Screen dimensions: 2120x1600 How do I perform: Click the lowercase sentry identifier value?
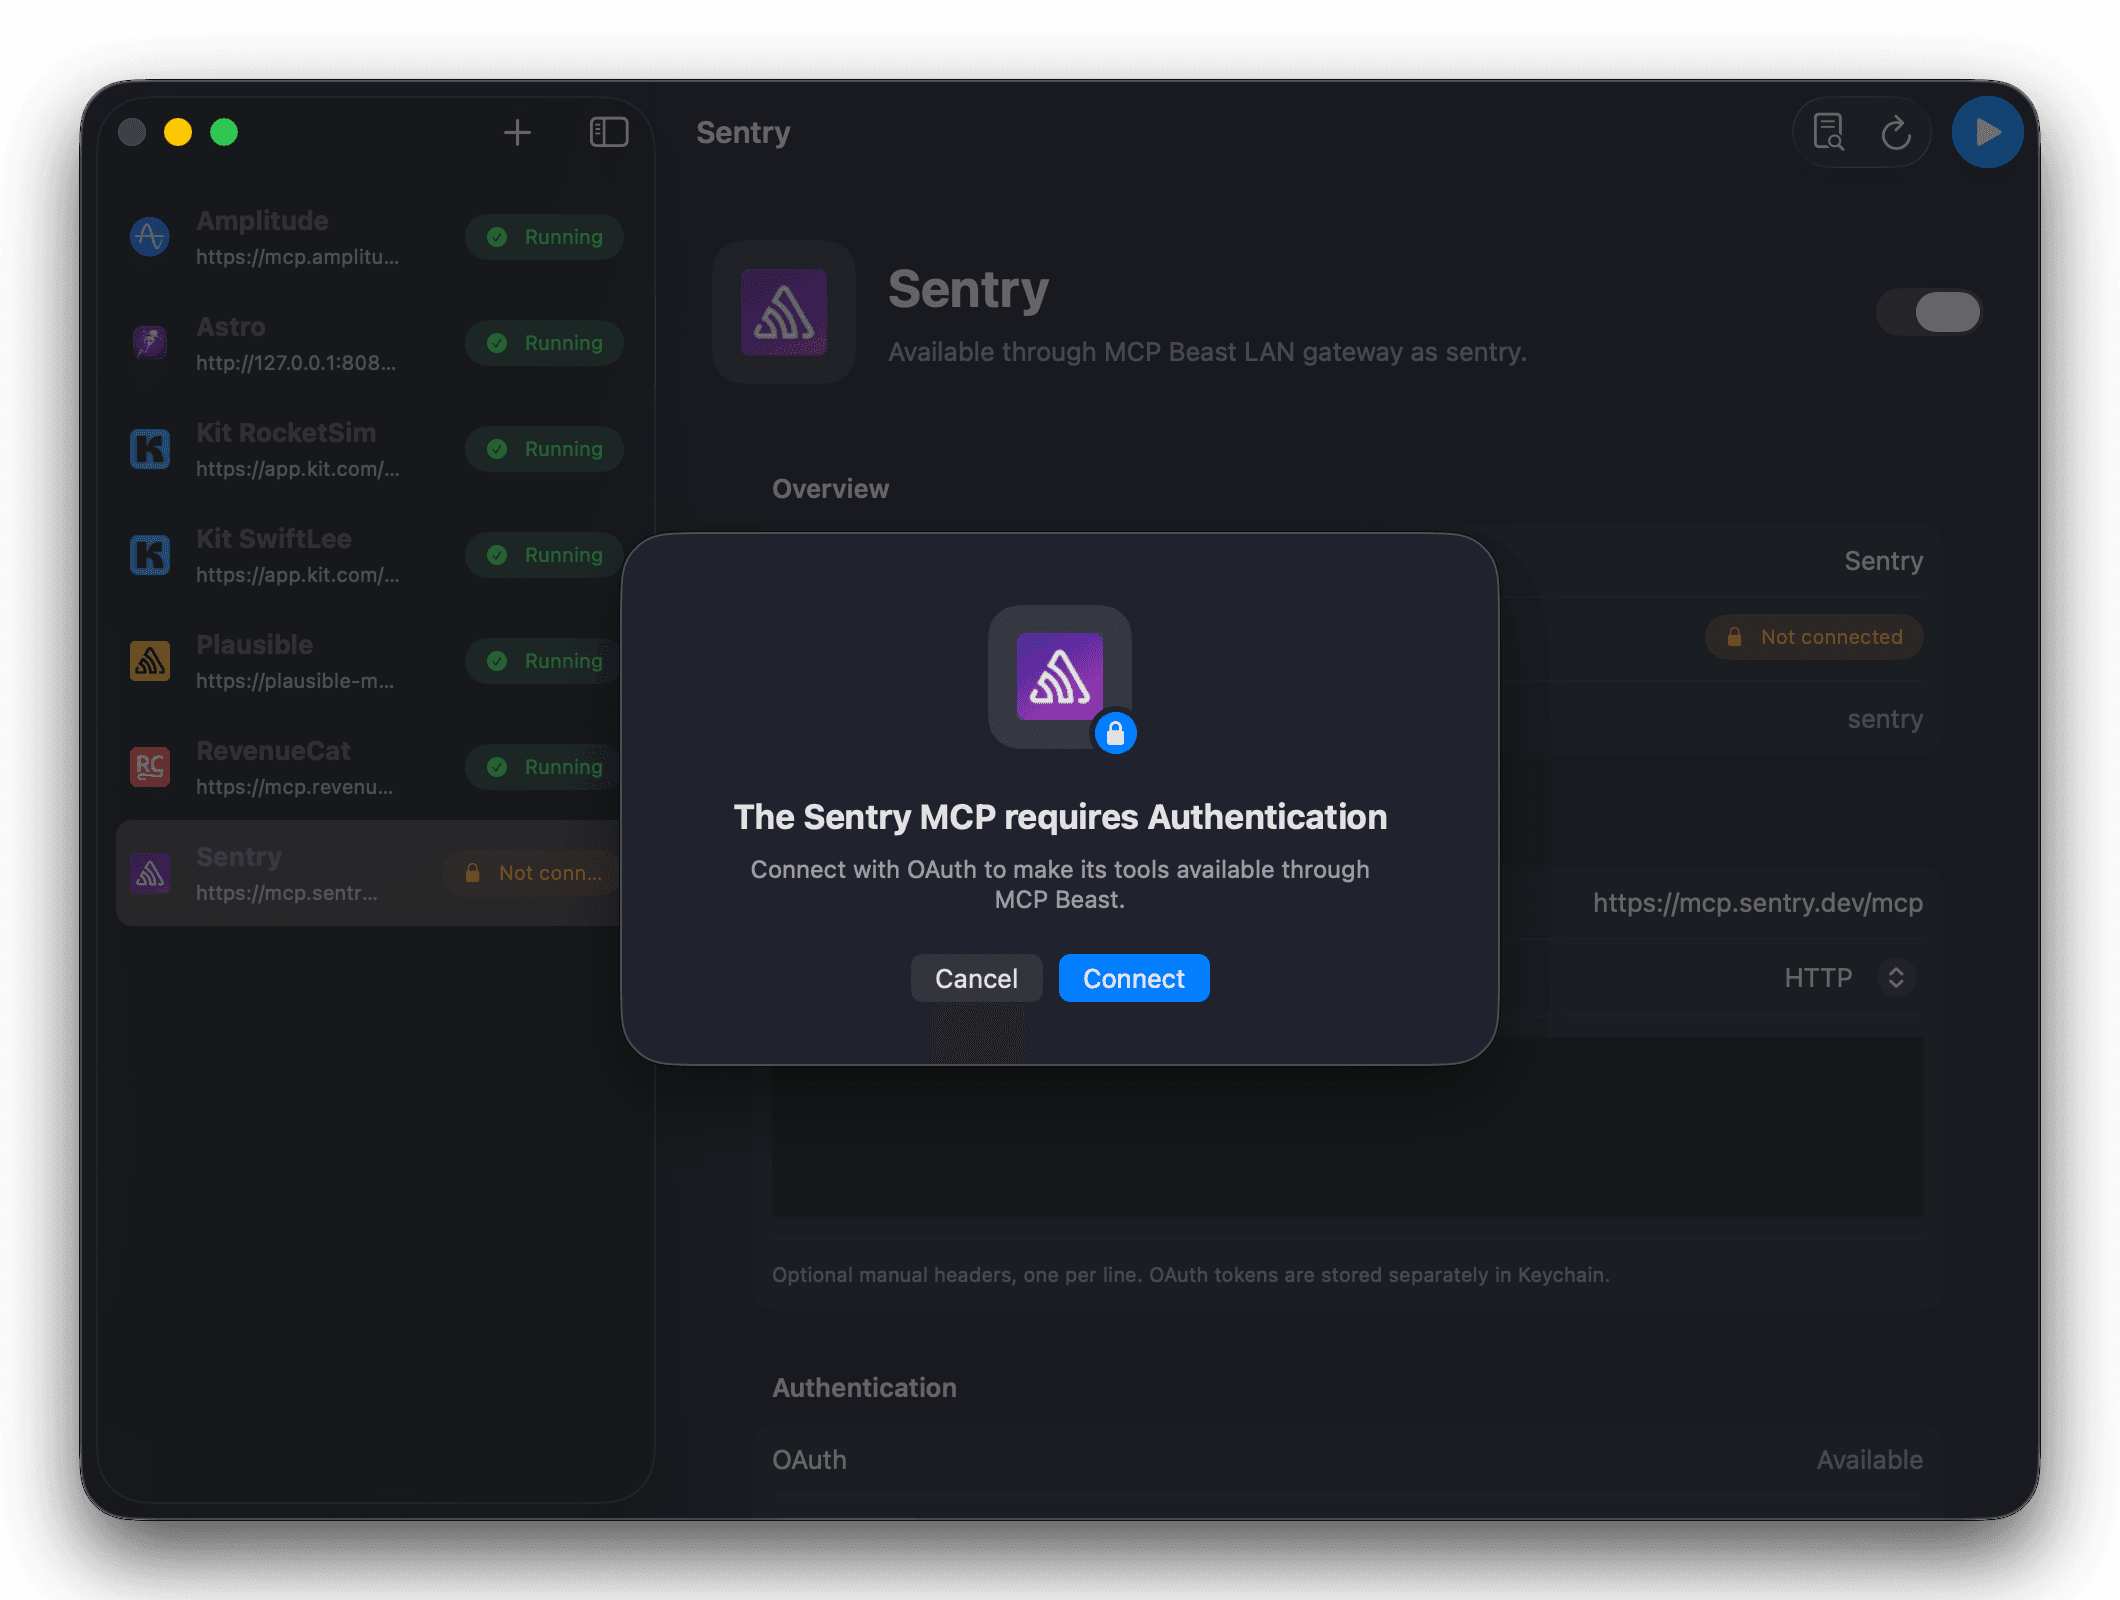(1885, 719)
